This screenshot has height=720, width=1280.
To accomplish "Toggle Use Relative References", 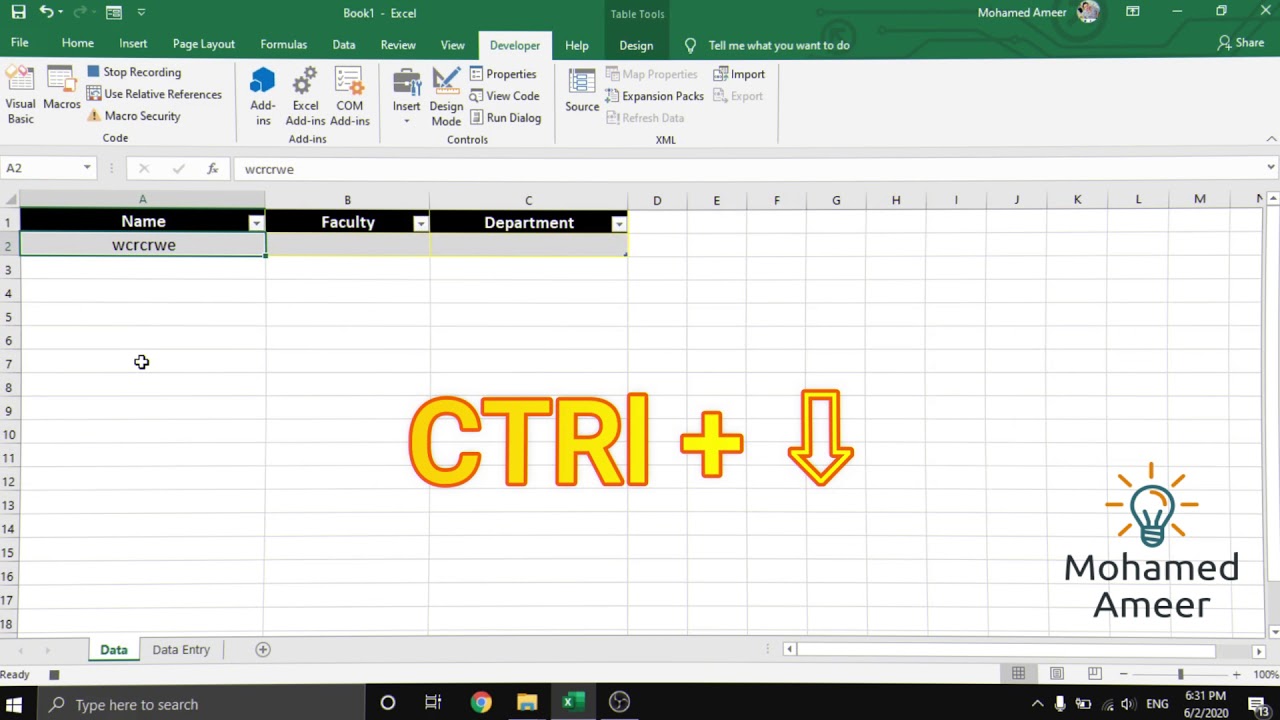I will coord(154,94).
